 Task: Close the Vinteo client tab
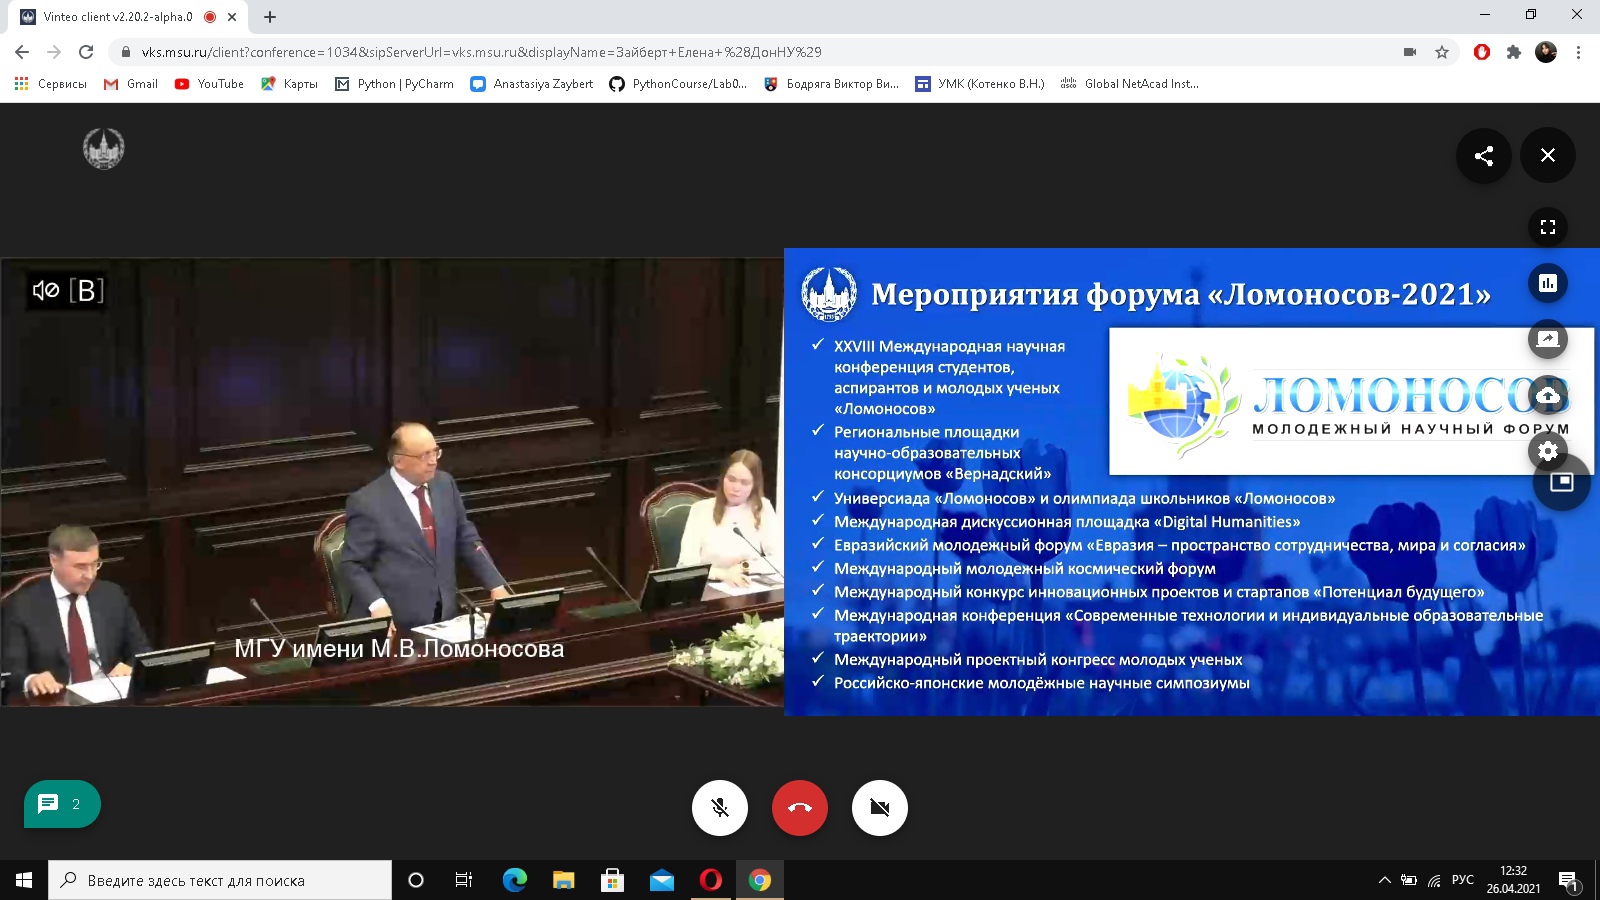tap(232, 17)
